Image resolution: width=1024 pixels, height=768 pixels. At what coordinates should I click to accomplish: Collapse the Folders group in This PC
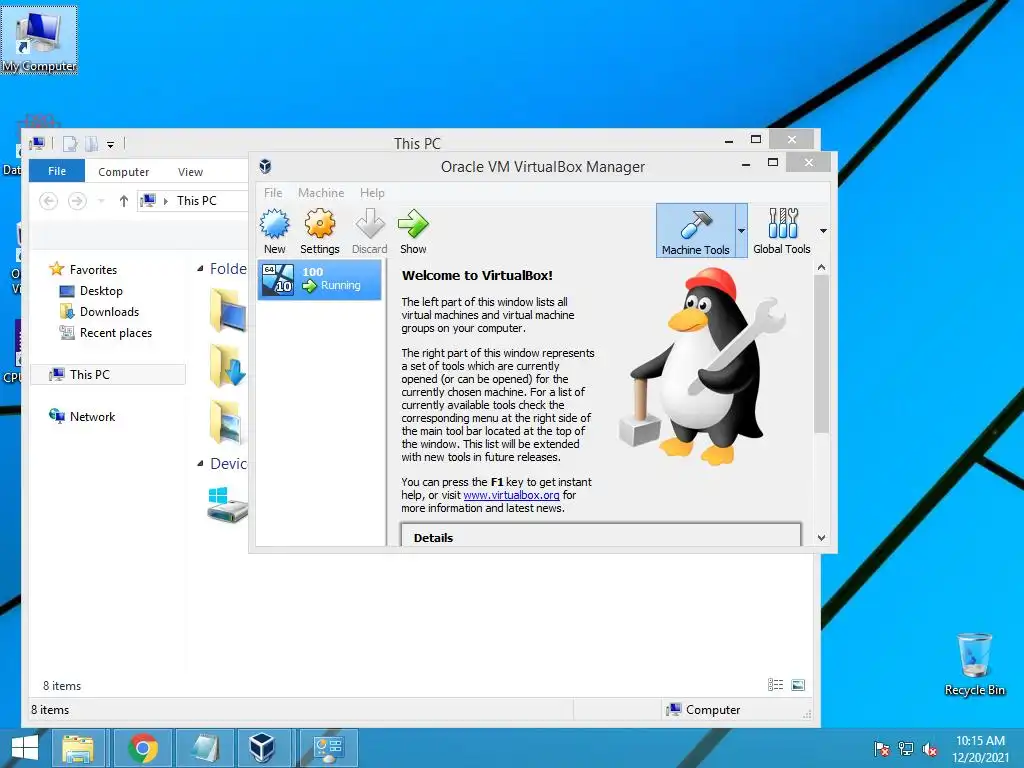click(200, 269)
